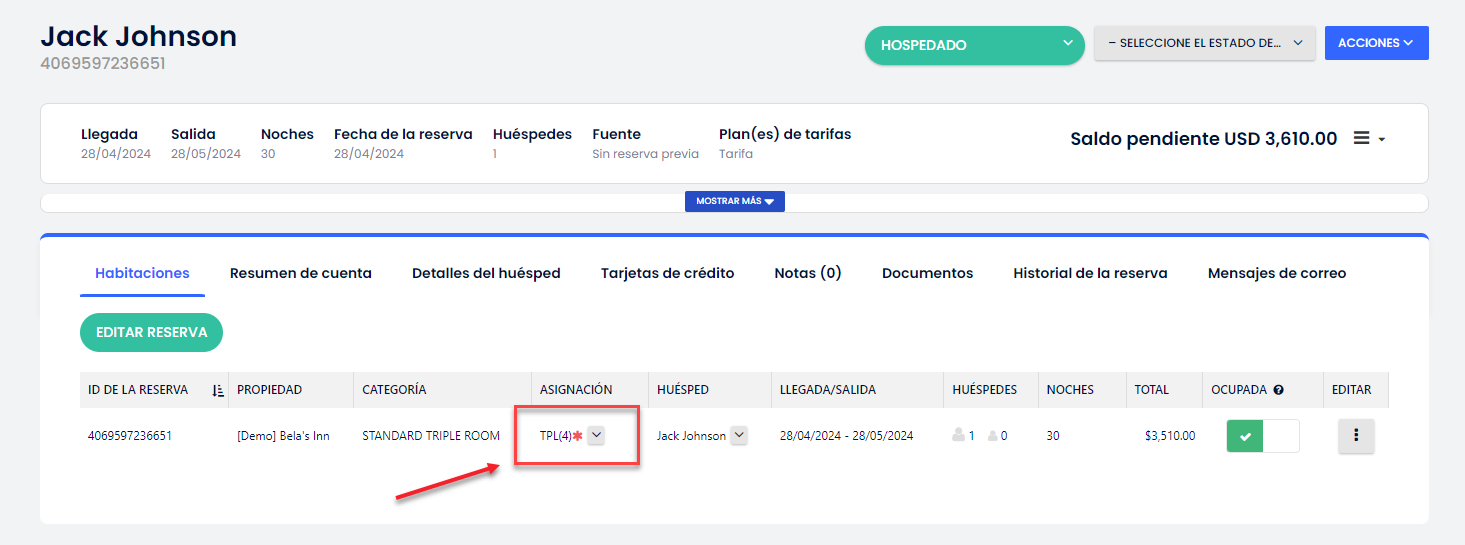This screenshot has height=545, width=1465.
Task: Click the ID de la reserva sort icon
Action: (x=218, y=390)
